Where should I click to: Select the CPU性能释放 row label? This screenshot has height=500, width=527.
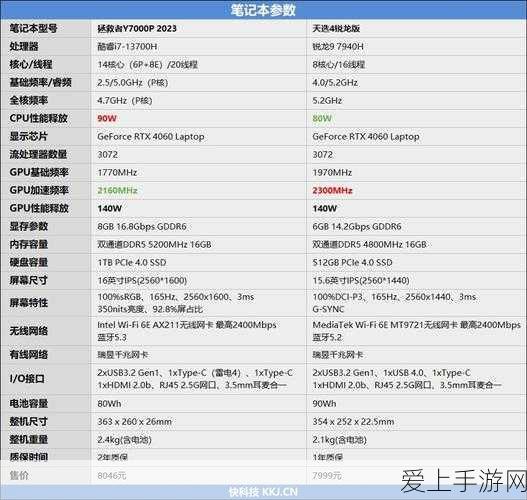(x=39, y=118)
